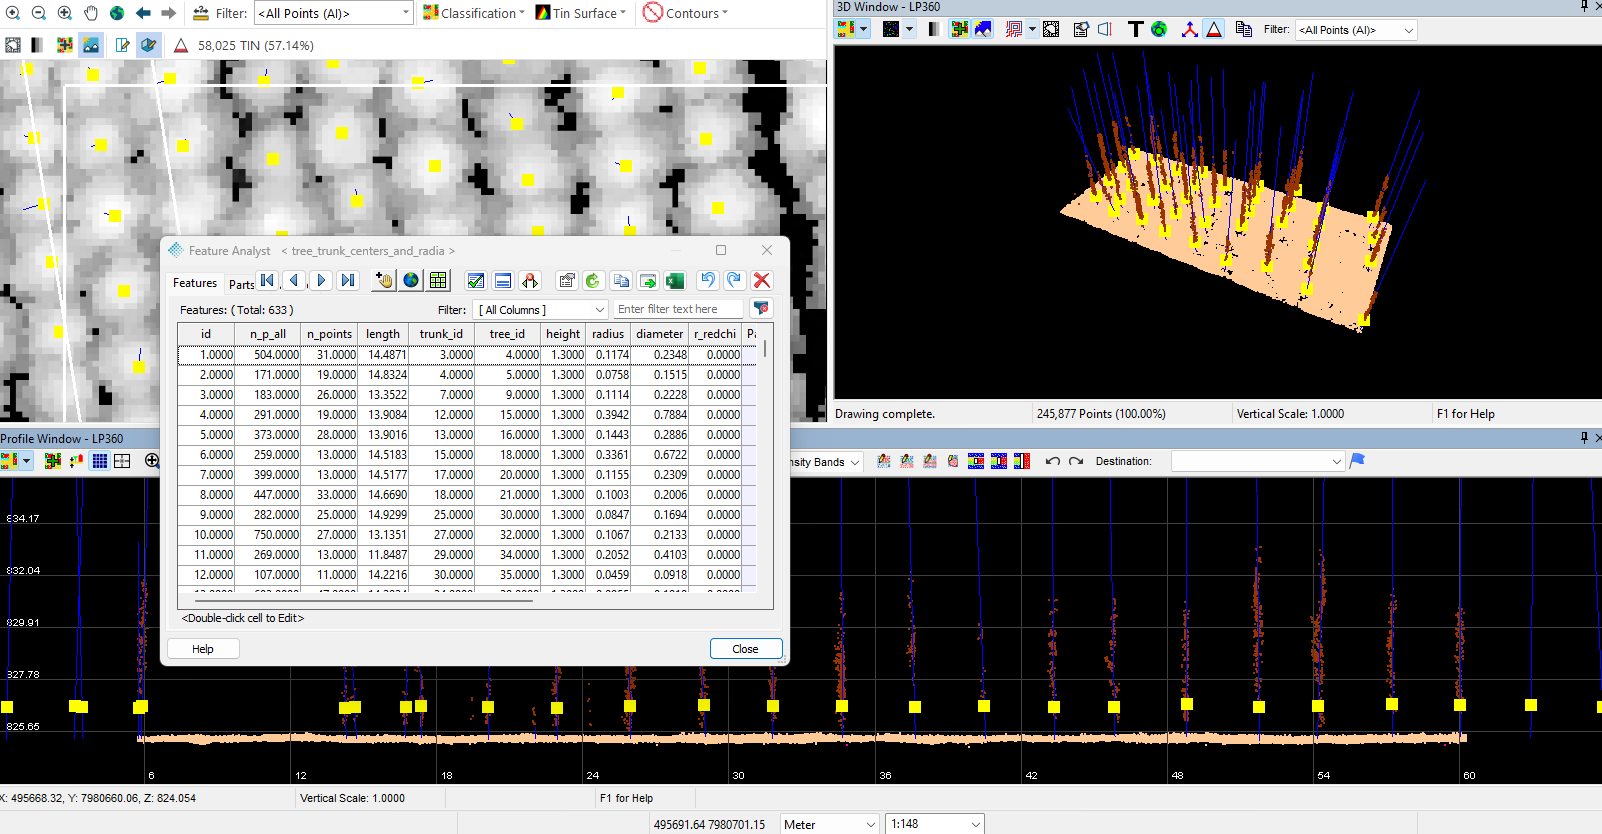Toggle the pin icon of 3D Window panel

[x=1584, y=6]
